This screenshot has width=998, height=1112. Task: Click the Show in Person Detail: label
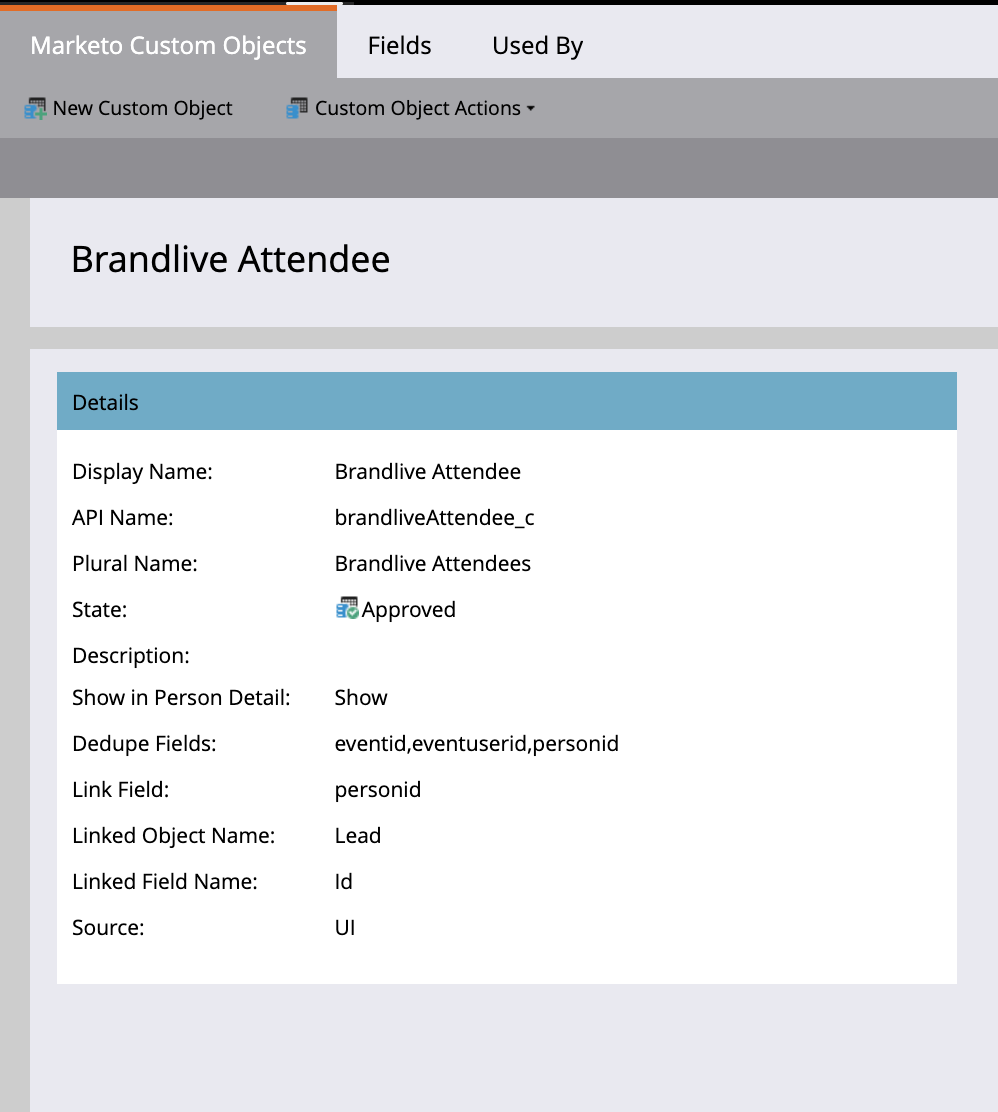point(181,698)
